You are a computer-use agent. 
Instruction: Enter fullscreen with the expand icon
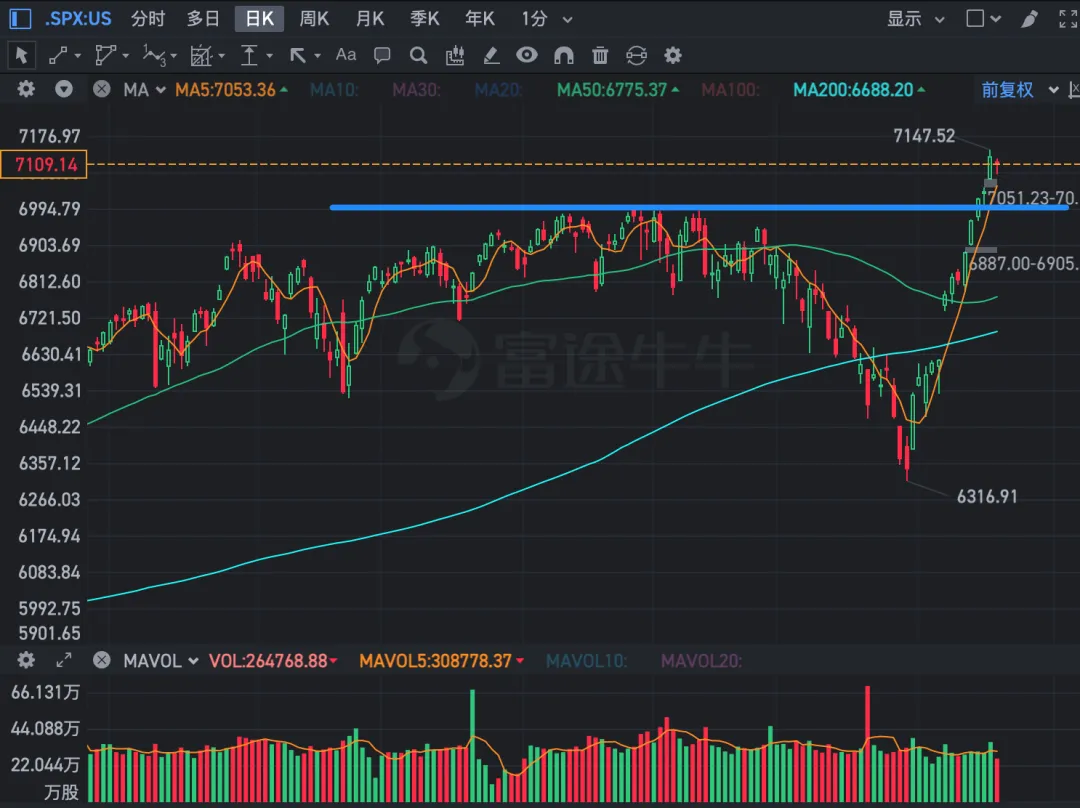(1068, 19)
